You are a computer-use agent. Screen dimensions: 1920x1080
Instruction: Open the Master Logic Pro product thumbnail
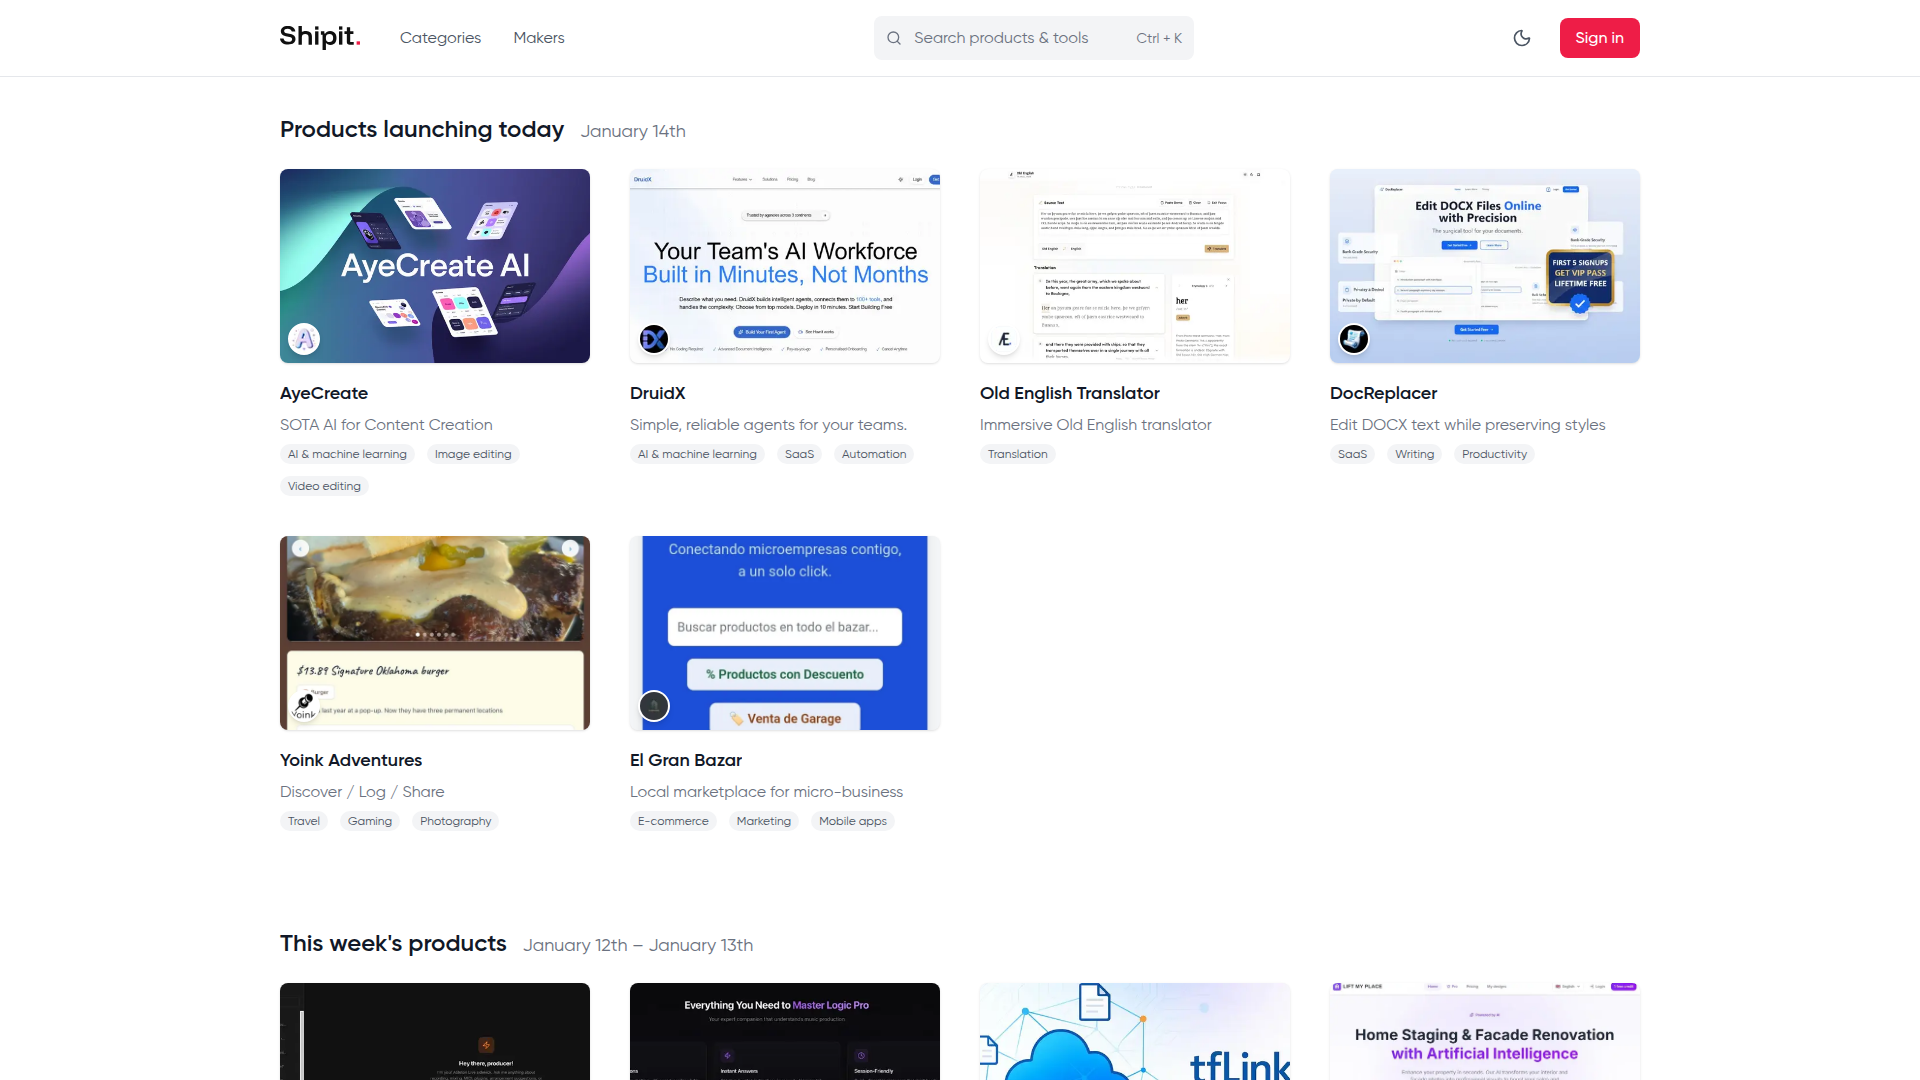(785, 1031)
